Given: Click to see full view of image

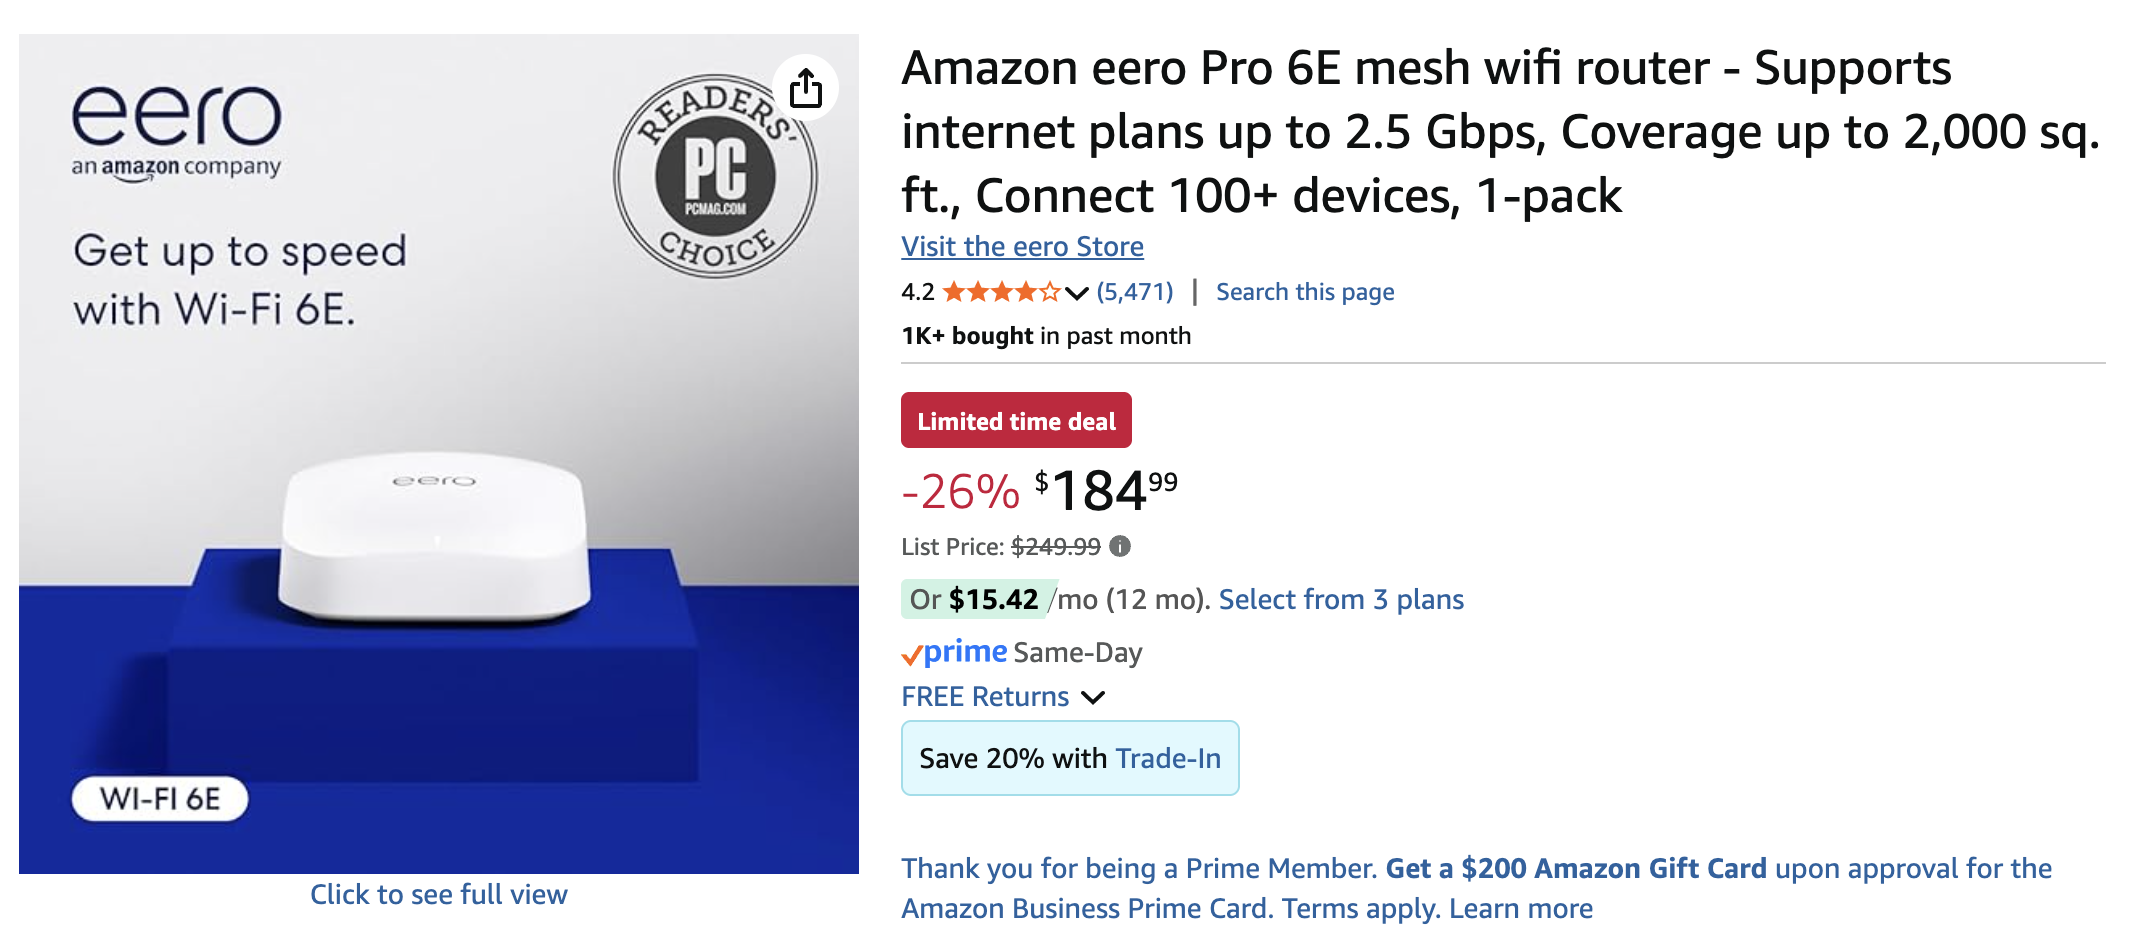Looking at the screenshot, I should 438,894.
